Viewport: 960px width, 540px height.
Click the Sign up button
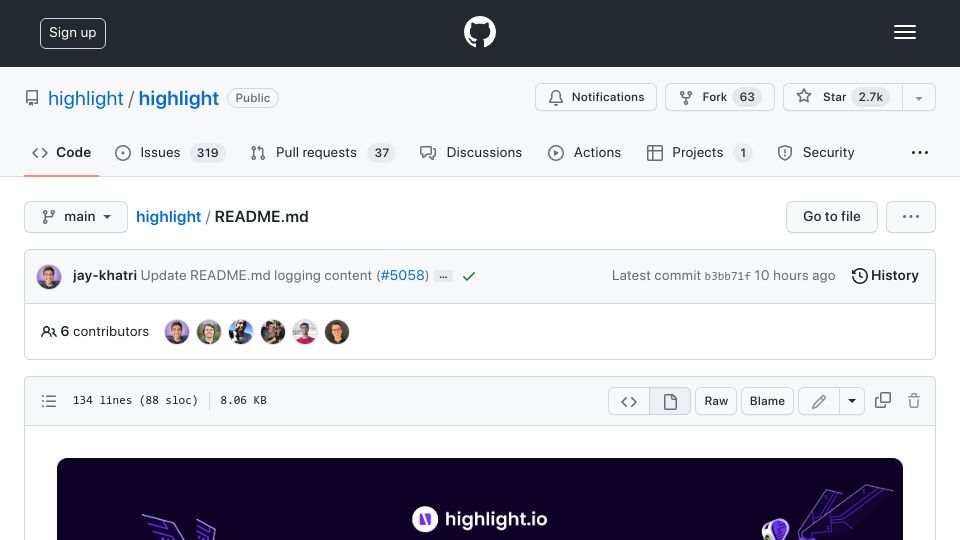click(x=73, y=33)
